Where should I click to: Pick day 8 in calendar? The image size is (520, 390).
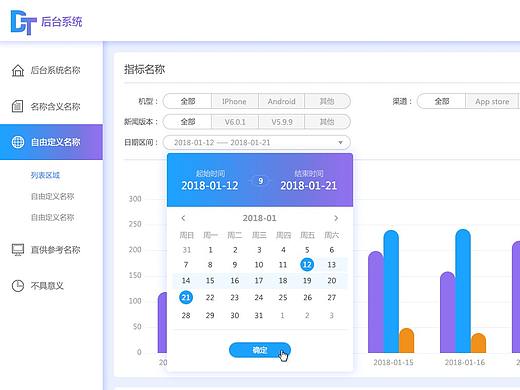pos(210,265)
